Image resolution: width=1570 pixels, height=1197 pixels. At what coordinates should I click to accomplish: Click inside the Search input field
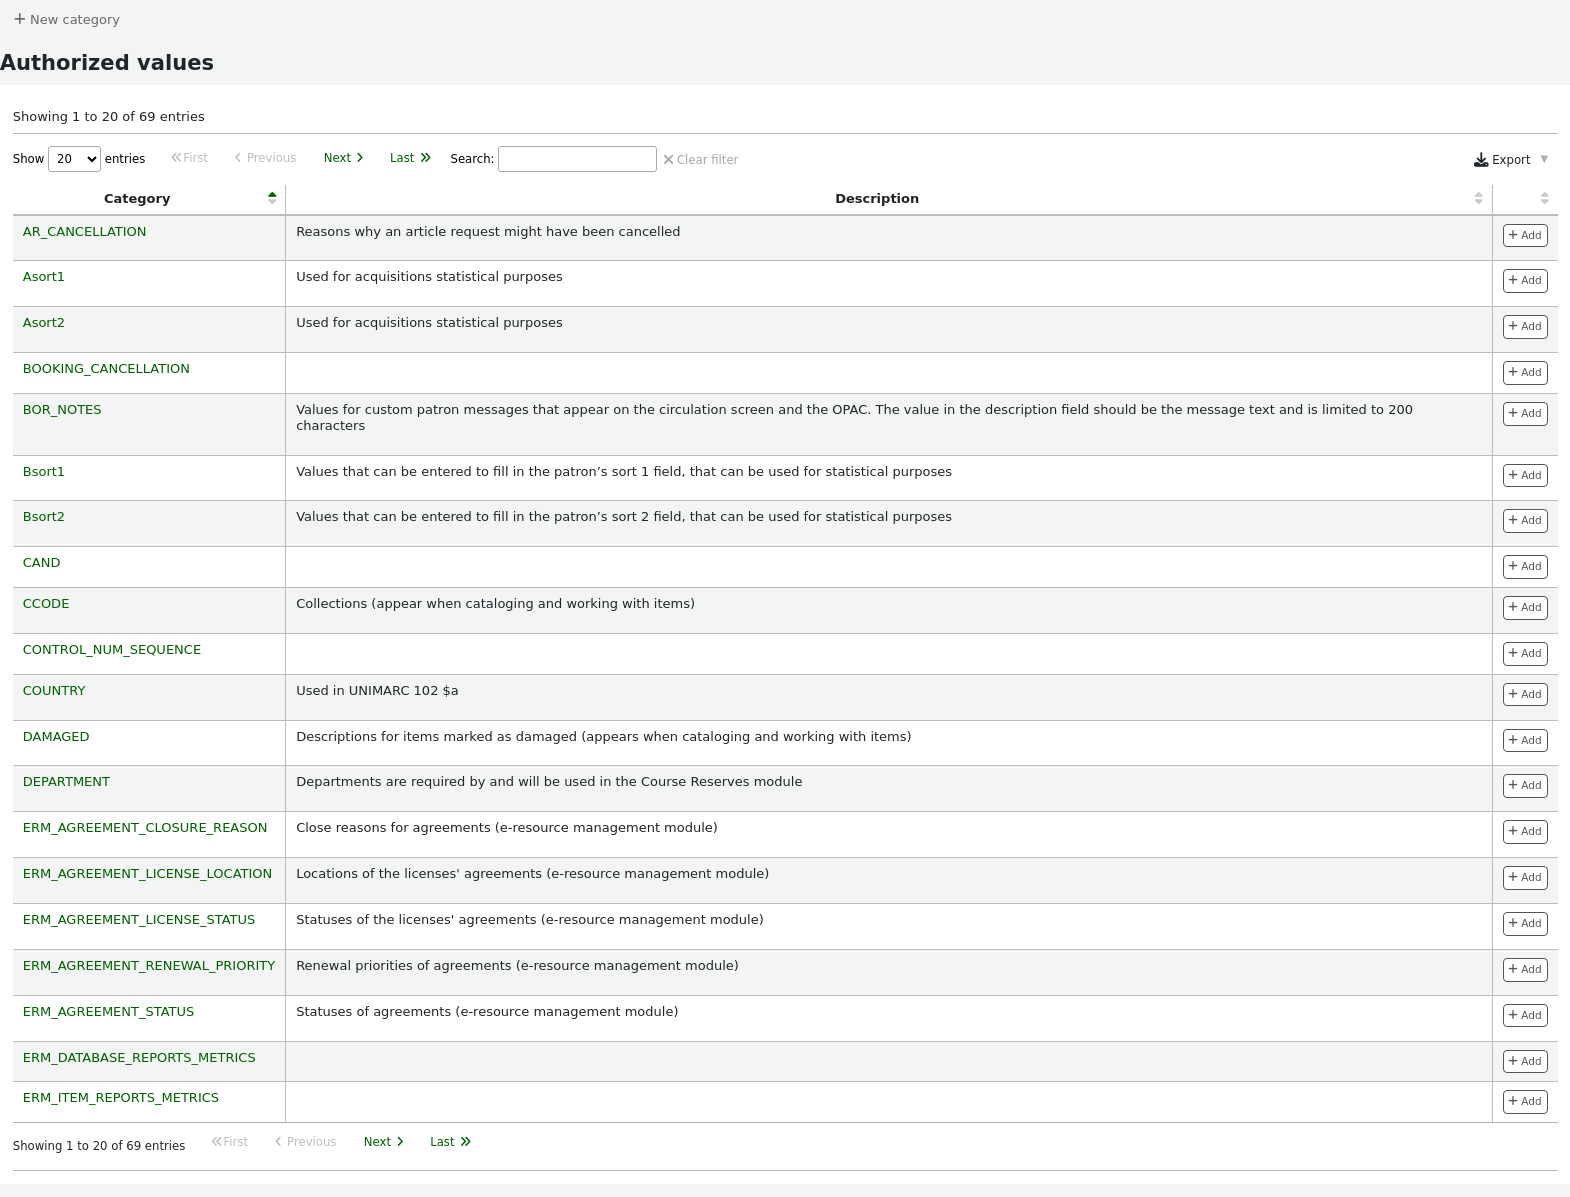click(577, 159)
